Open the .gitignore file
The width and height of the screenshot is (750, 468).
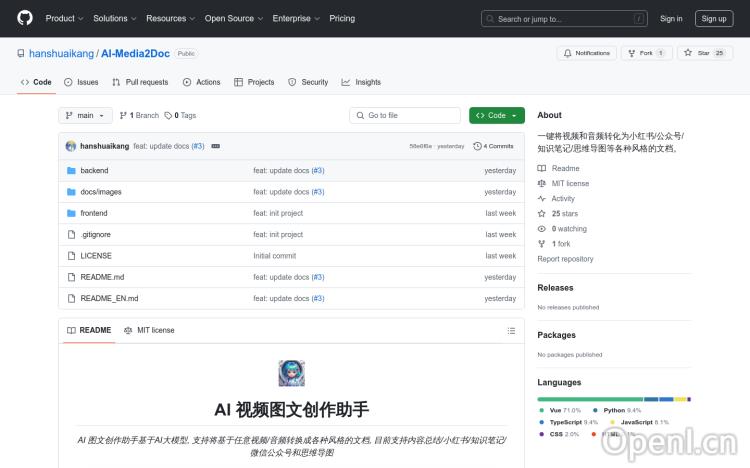pyautogui.click(x=96, y=234)
